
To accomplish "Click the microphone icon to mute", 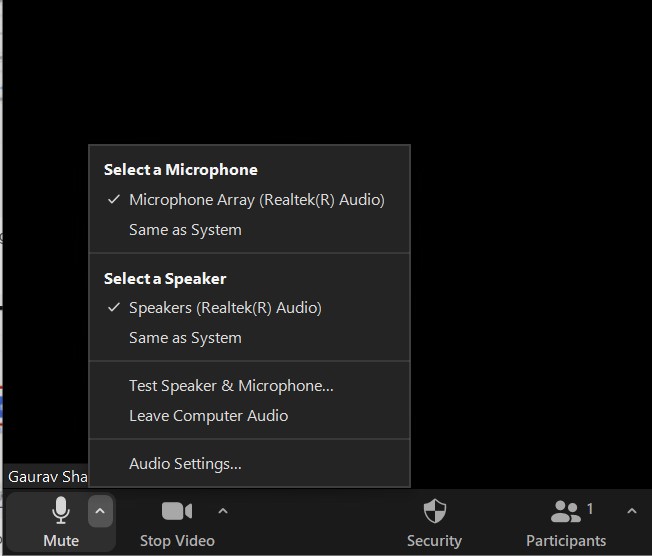I will click(61, 511).
